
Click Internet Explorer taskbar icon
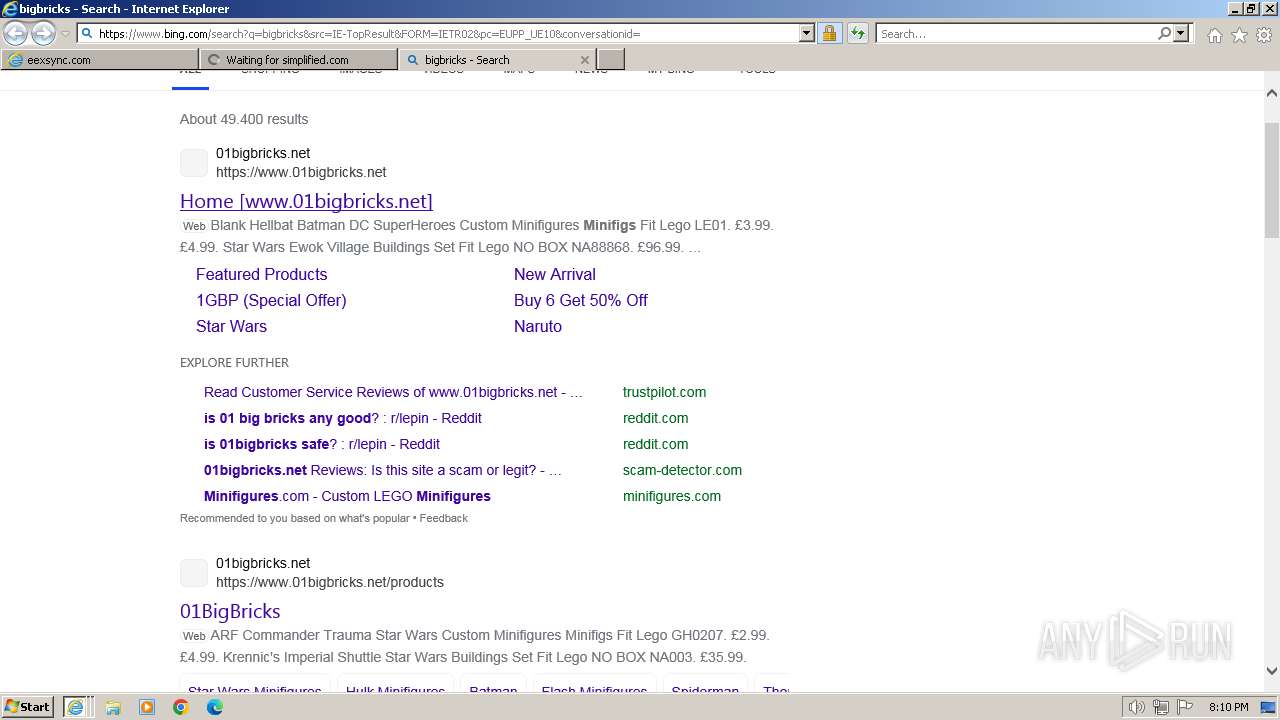pos(77,707)
